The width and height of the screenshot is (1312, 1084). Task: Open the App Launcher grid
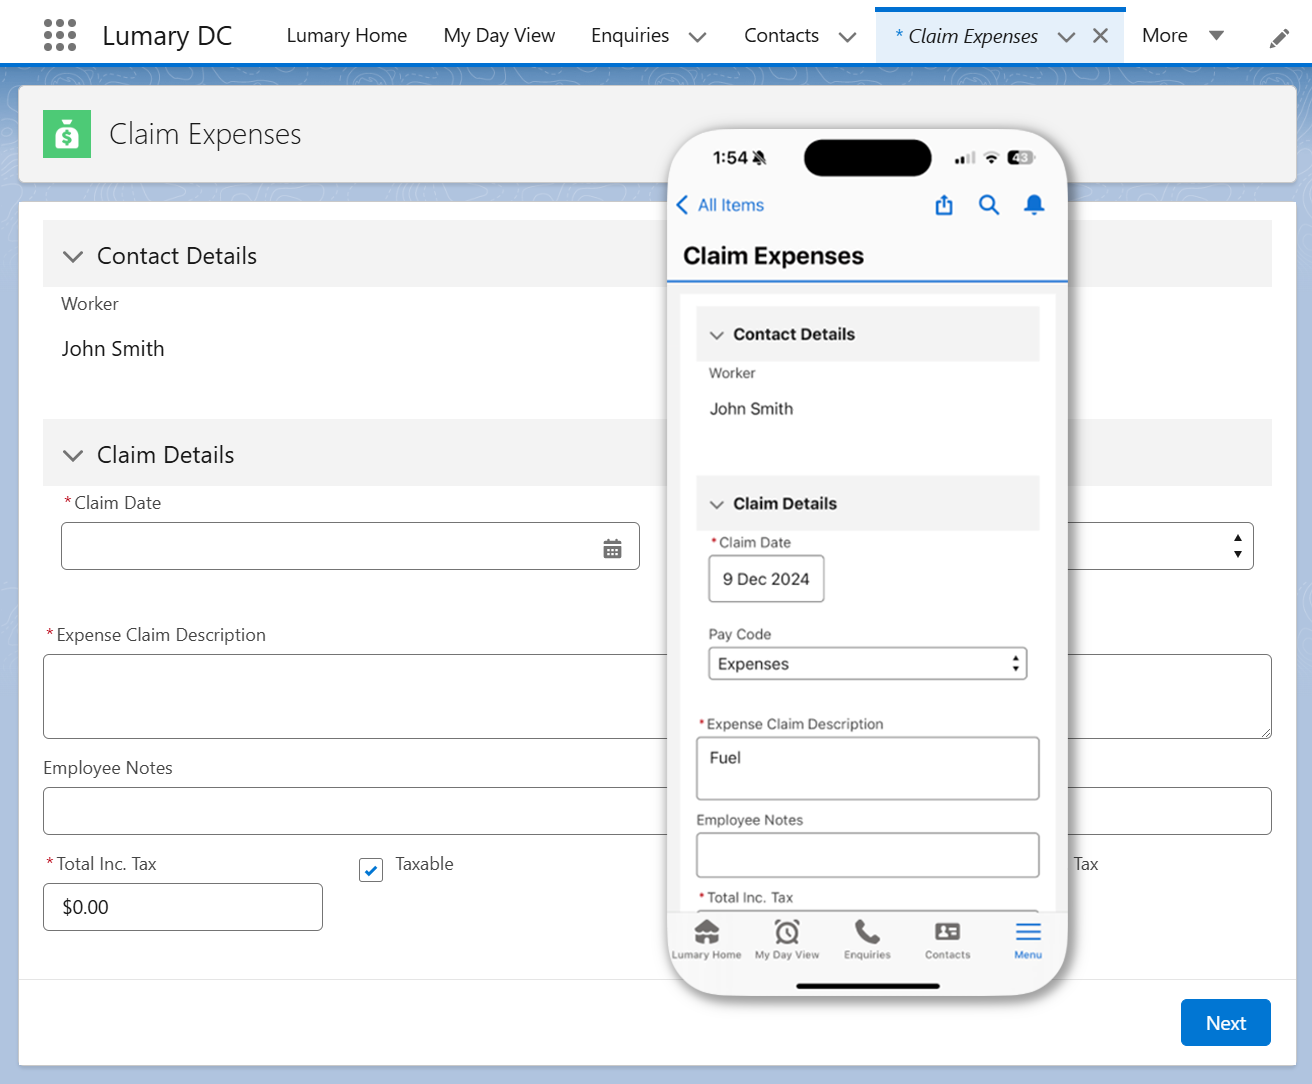60,34
